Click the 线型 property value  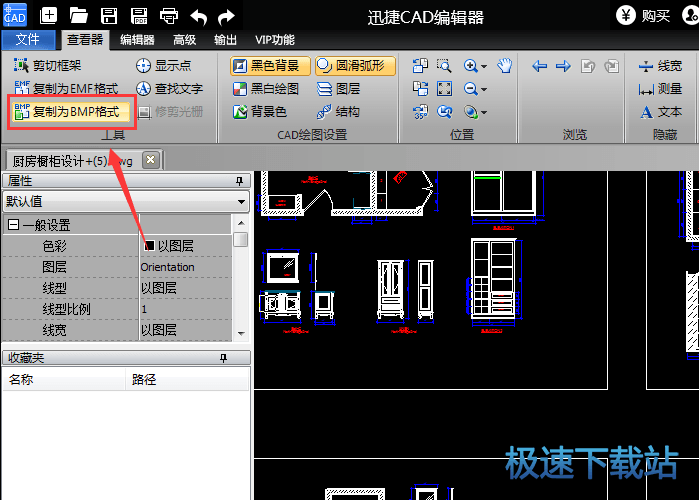pyautogui.click(x=185, y=288)
